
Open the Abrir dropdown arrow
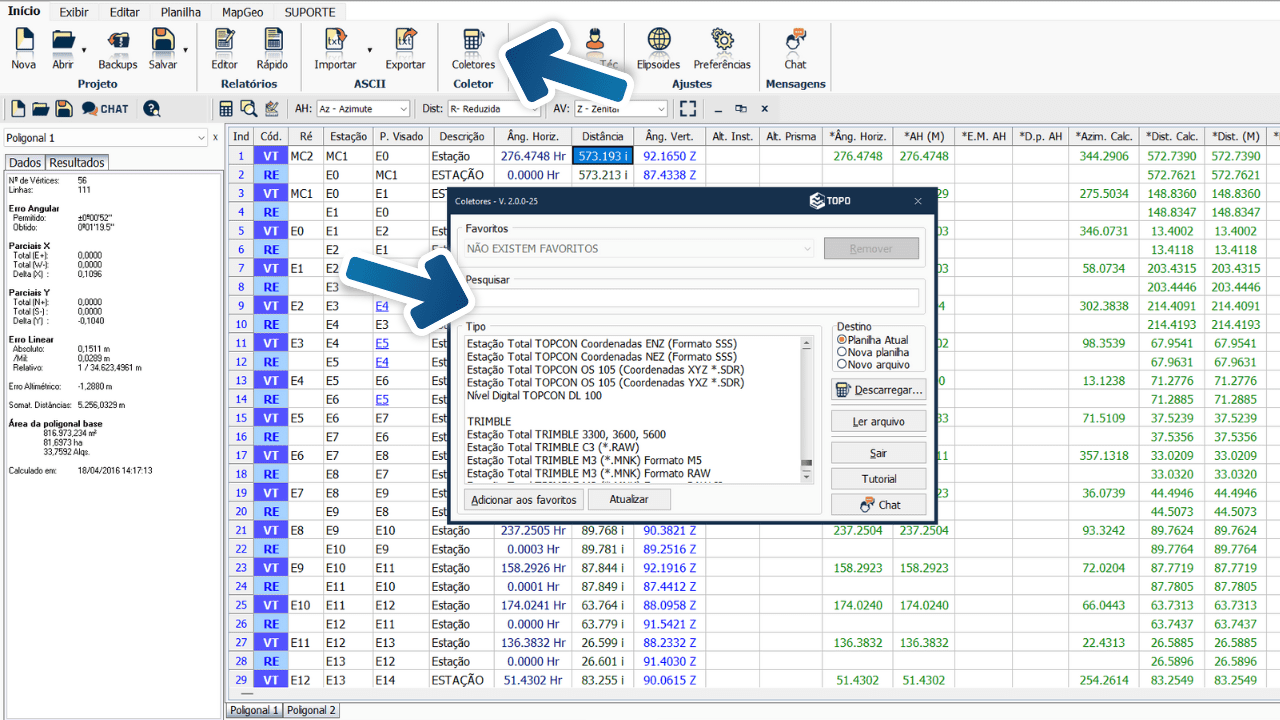point(84,49)
